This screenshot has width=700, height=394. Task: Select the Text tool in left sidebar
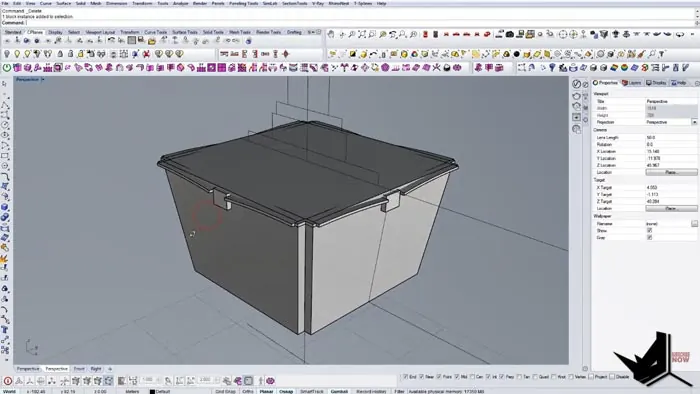pyautogui.click(x=5, y=330)
